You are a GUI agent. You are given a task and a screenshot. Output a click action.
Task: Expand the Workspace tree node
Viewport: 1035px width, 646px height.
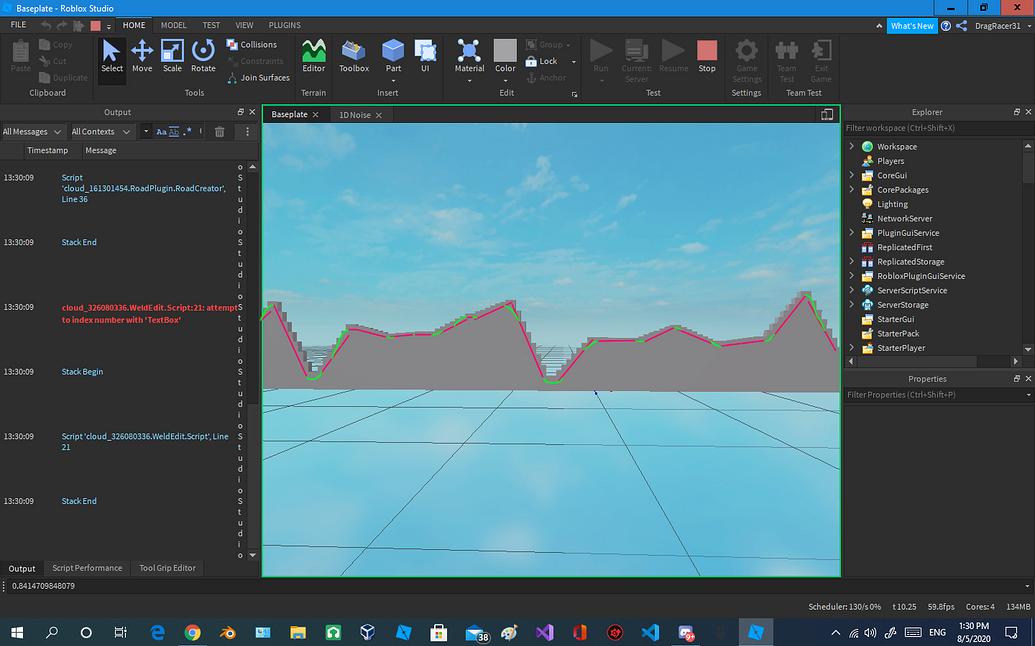point(851,146)
